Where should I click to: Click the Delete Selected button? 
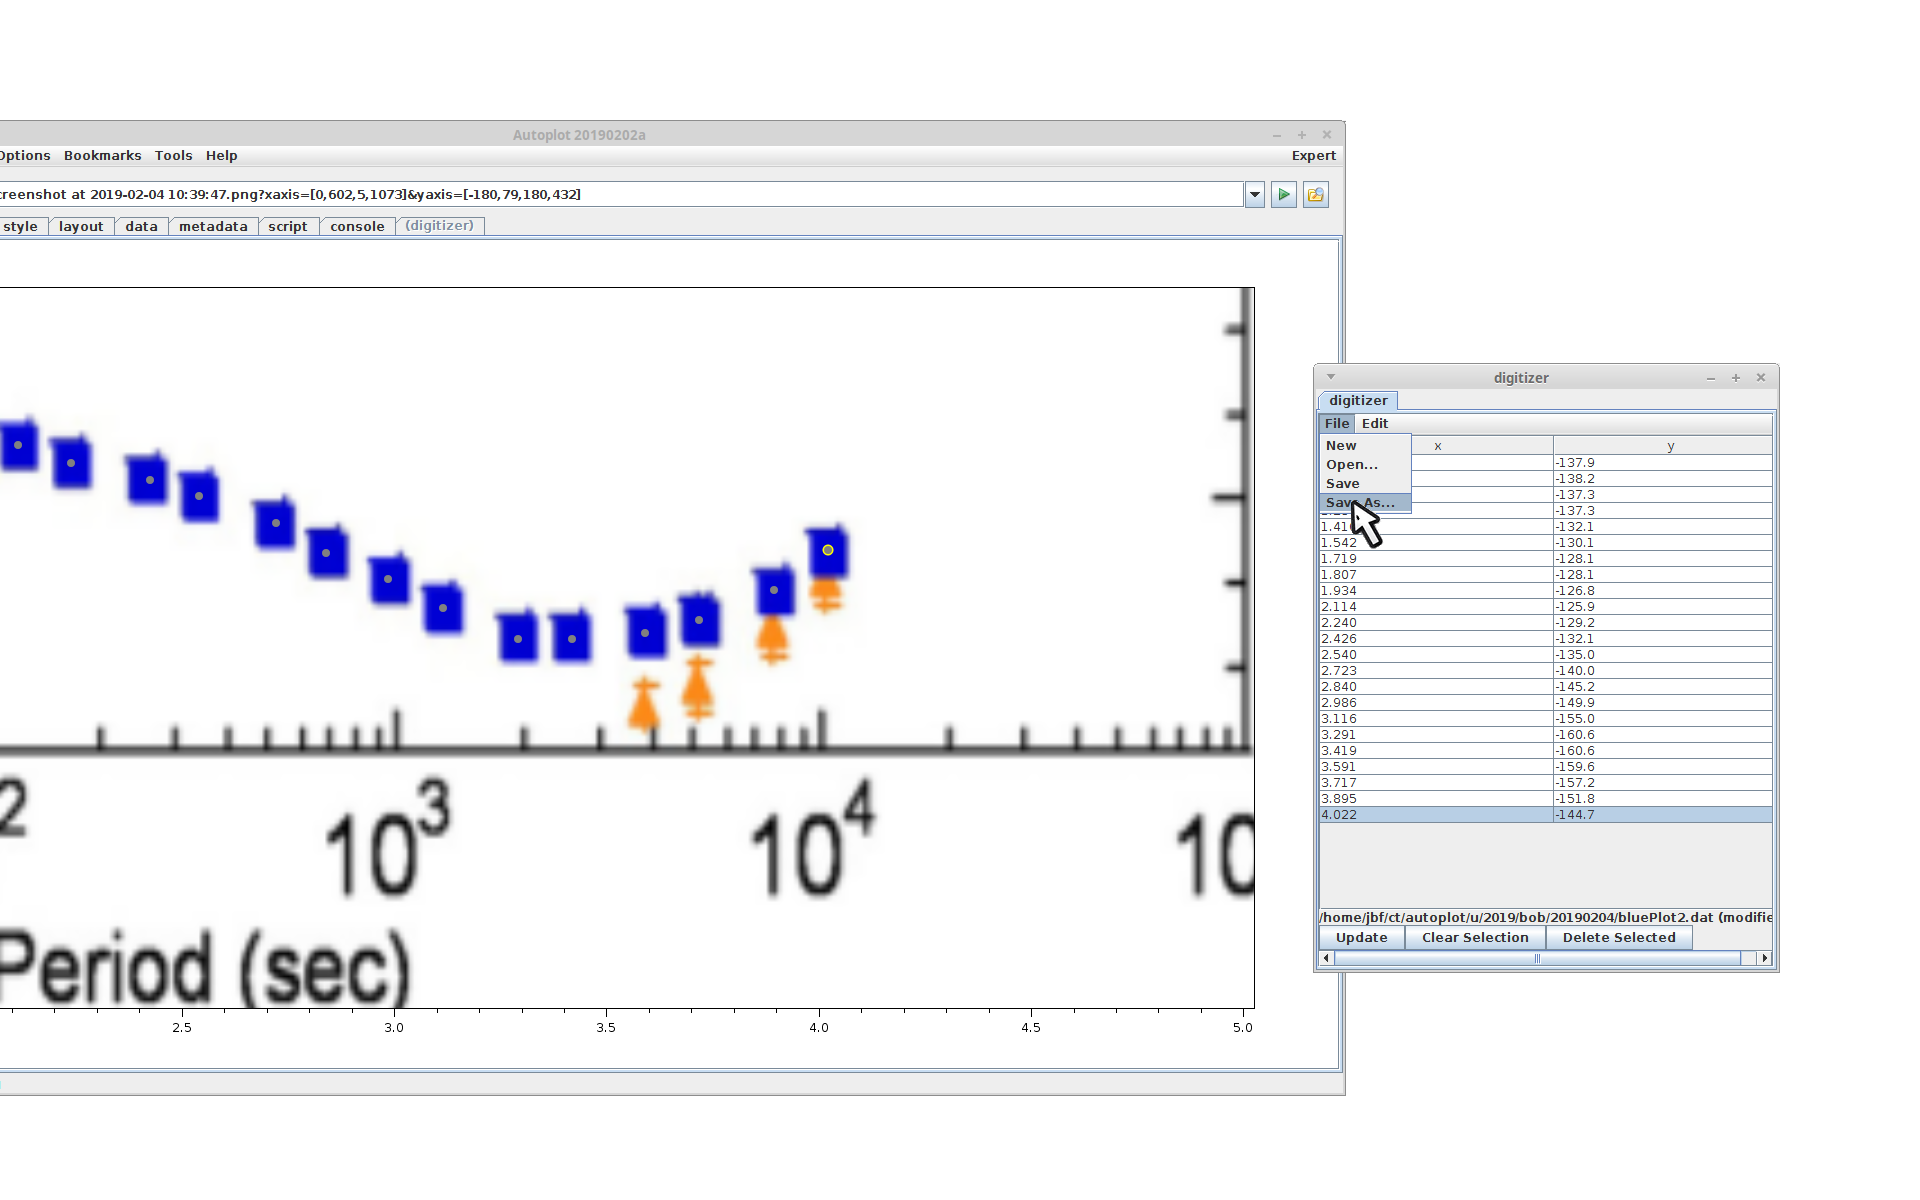pos(1619,938)
